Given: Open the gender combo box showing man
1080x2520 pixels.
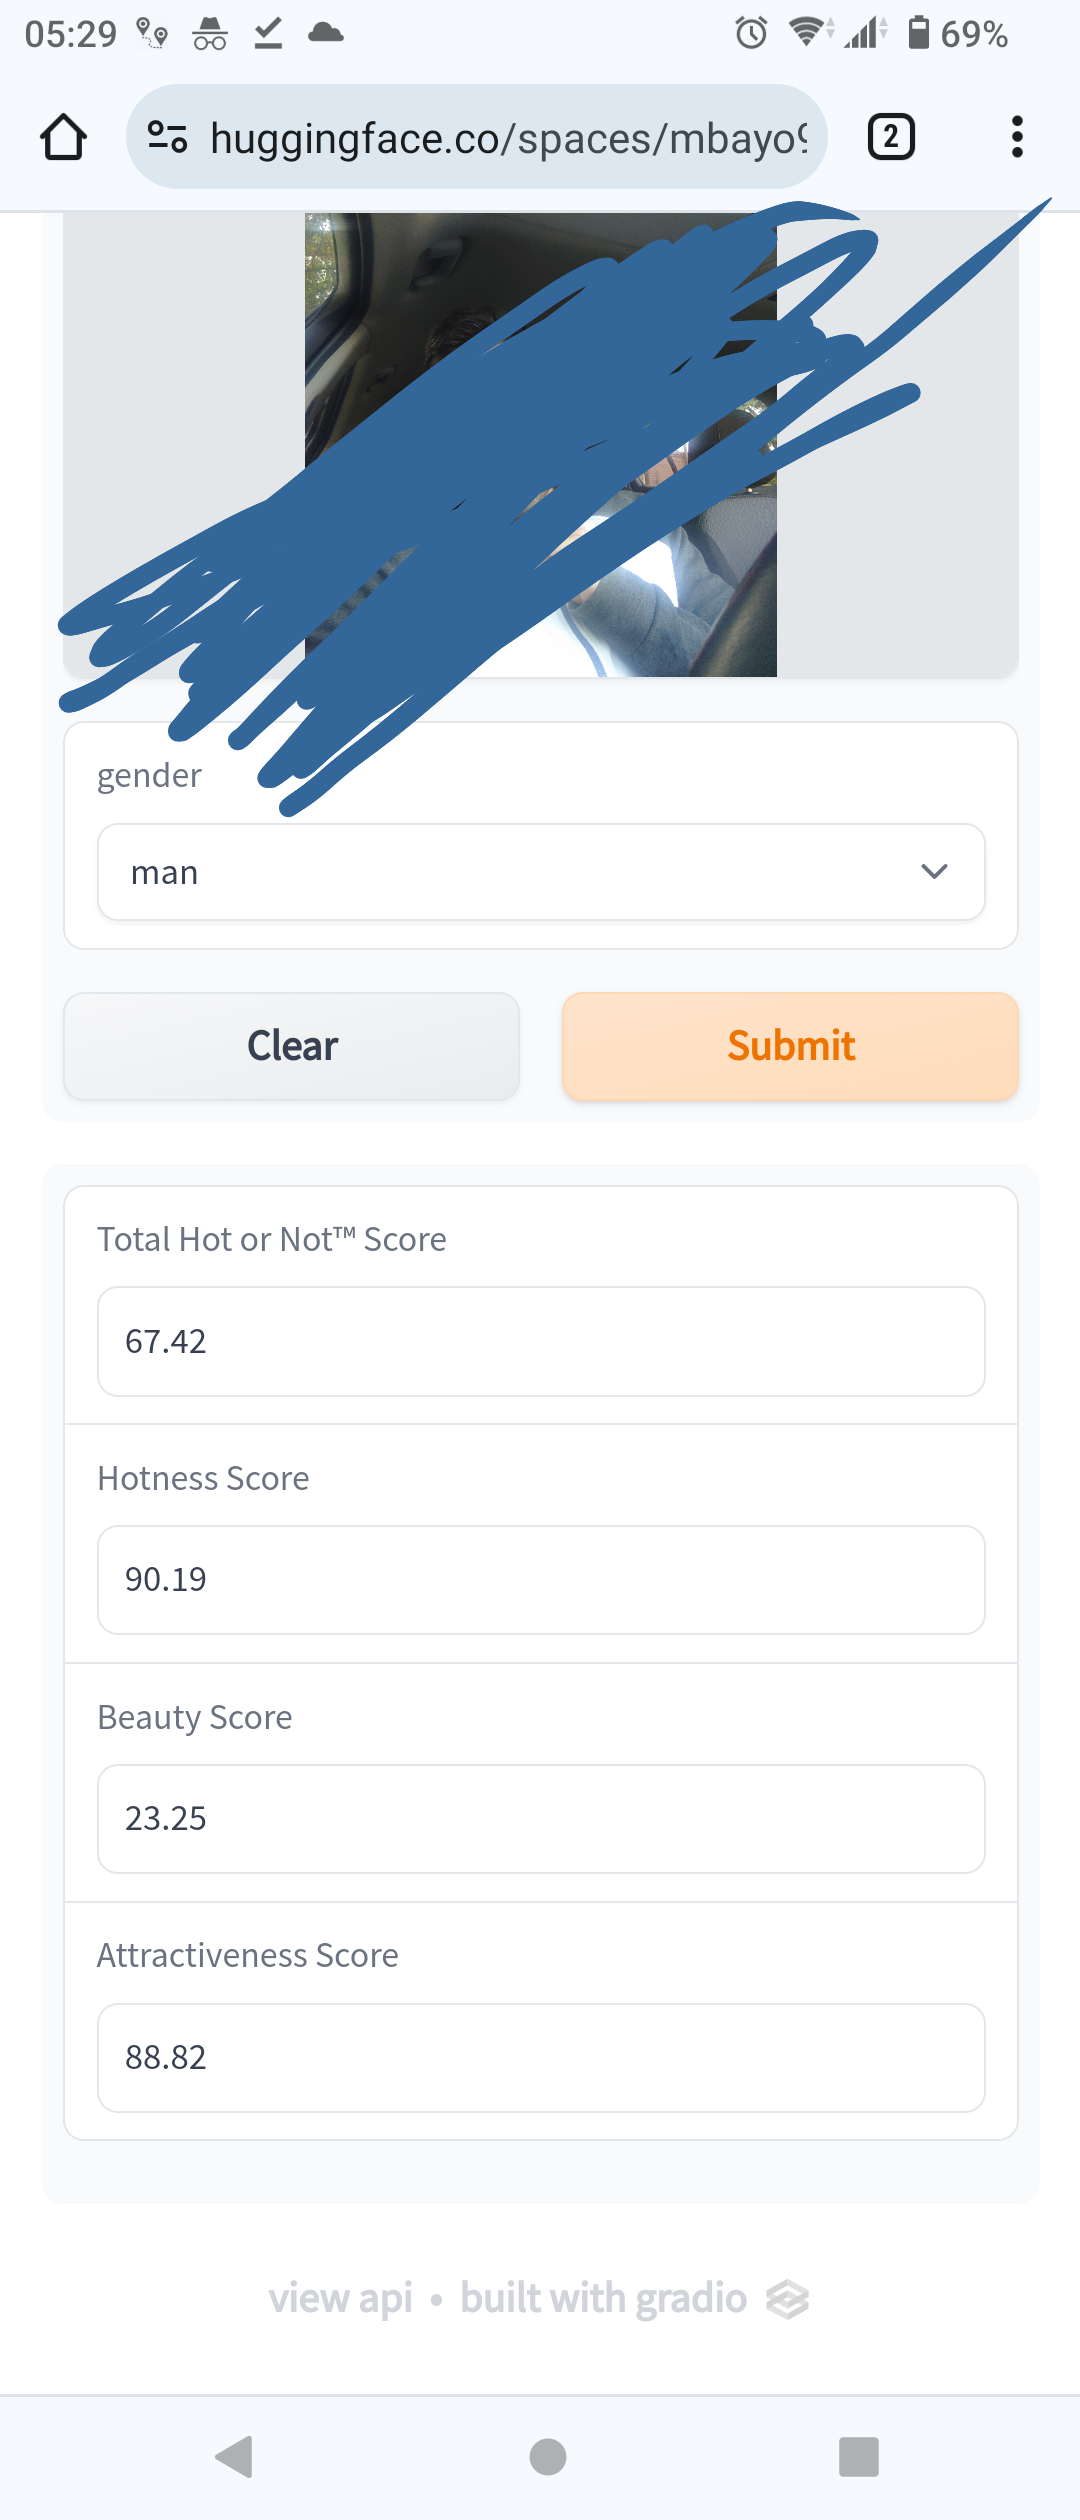Looking at the screenshot, I should coord(541,872).
